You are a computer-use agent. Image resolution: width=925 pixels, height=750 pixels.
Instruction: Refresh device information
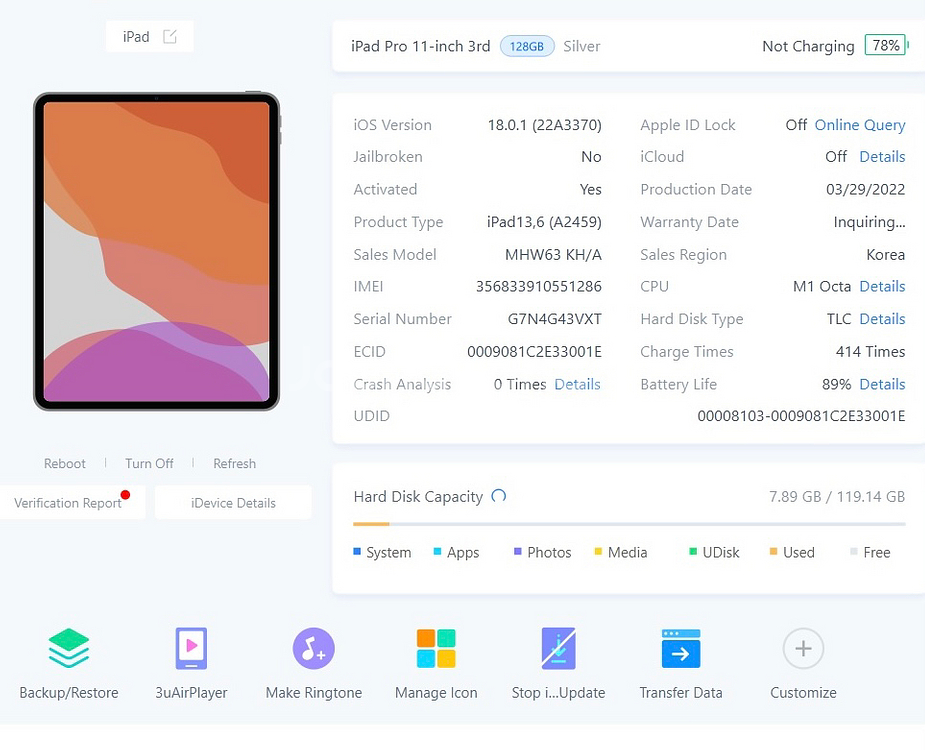[x=234, y=463]
